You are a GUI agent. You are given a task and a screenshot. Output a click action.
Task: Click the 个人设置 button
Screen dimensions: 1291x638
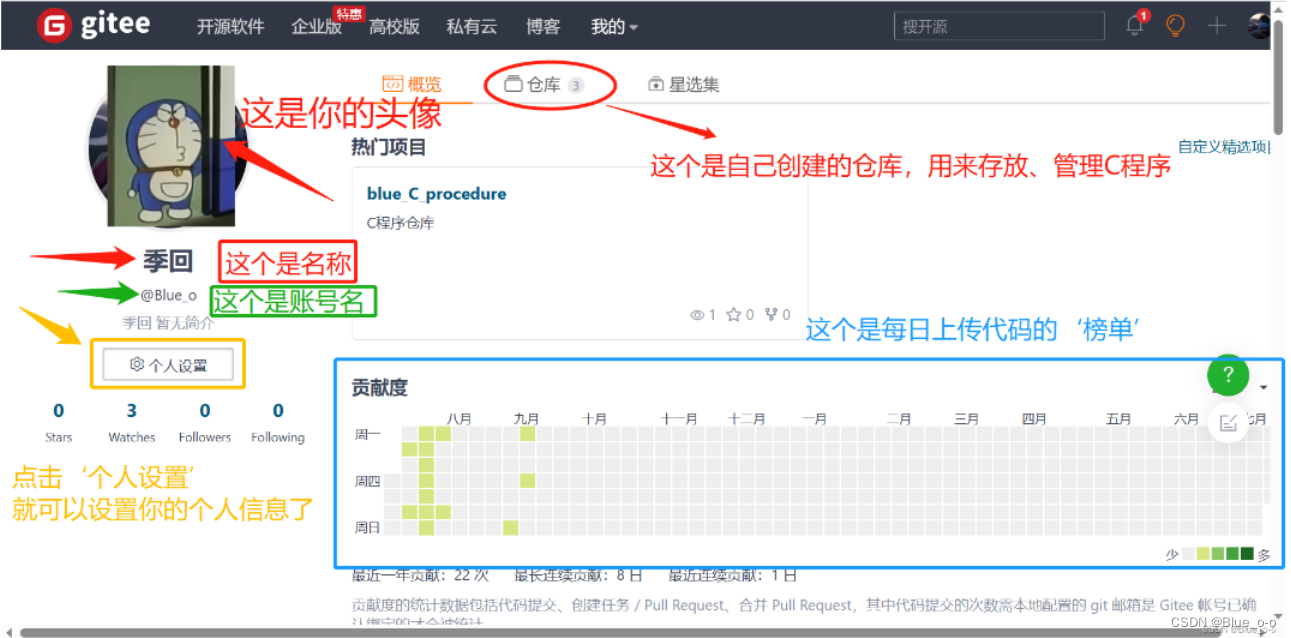tap(167, 364)
